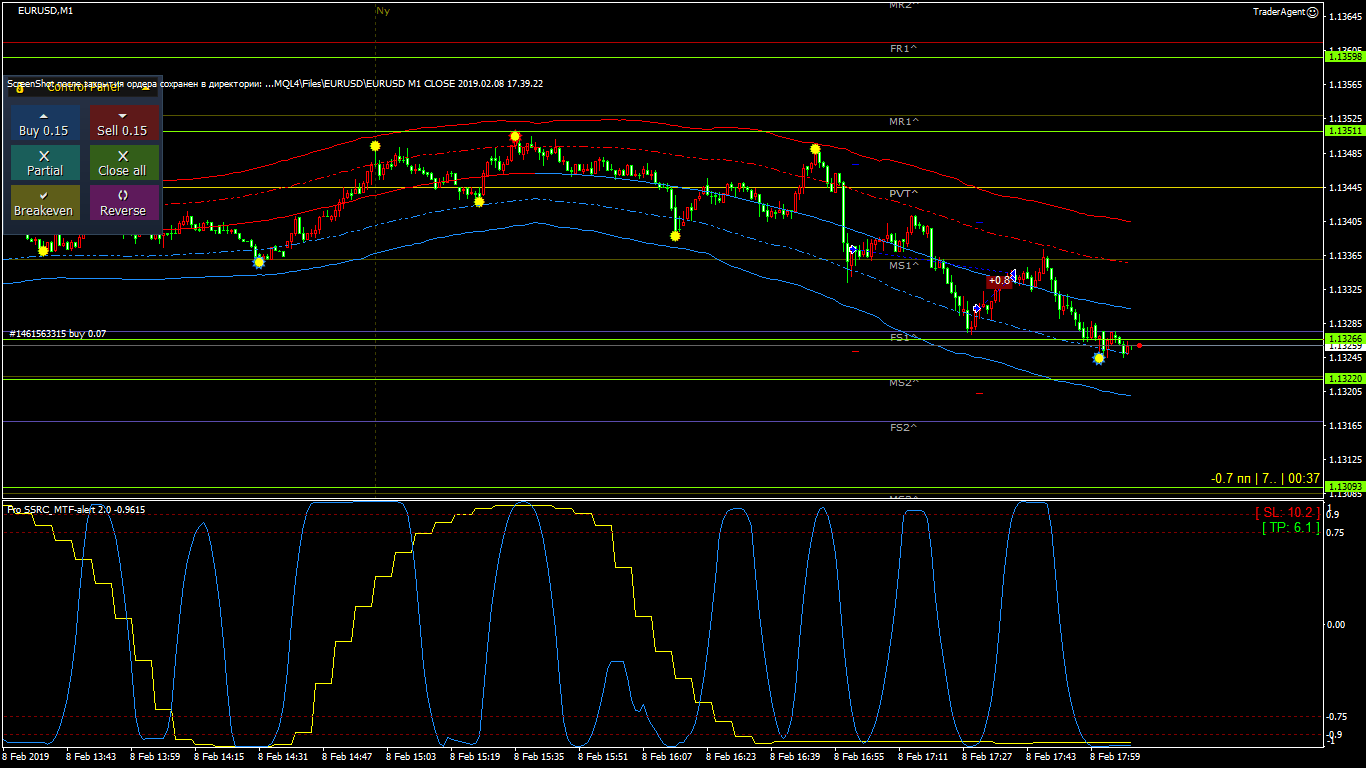Click the +0.8 closed trade profit label

[998, 281]
